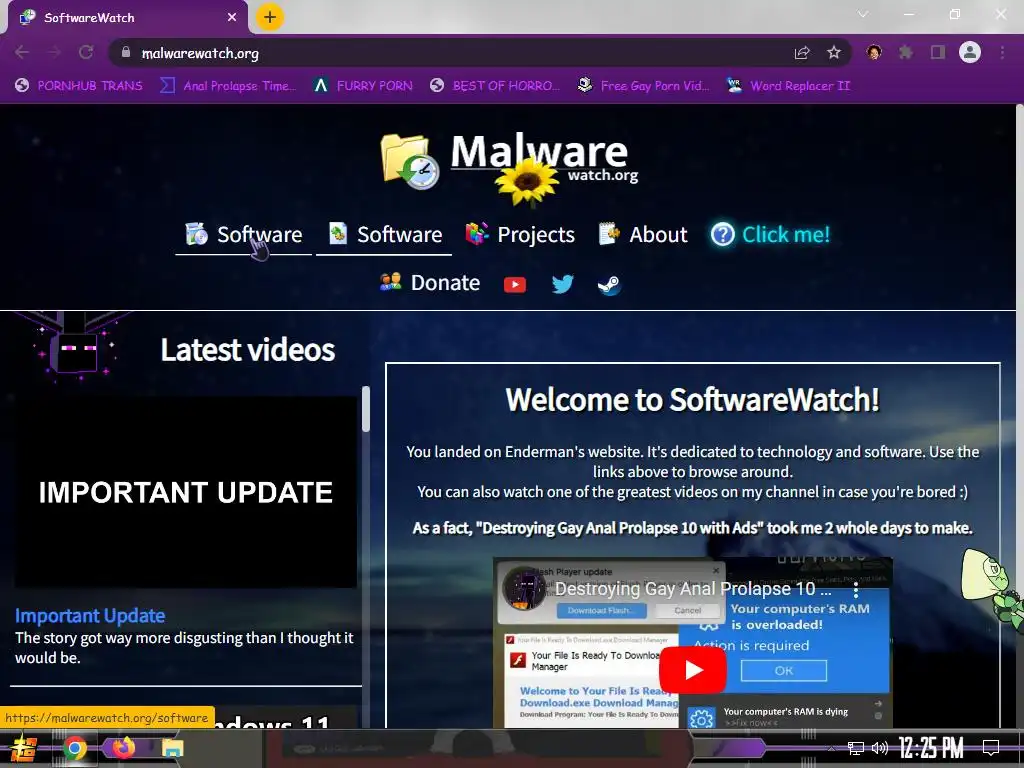Click the embedded video title text
1024x768 pixels.
(x=693, y=589)
